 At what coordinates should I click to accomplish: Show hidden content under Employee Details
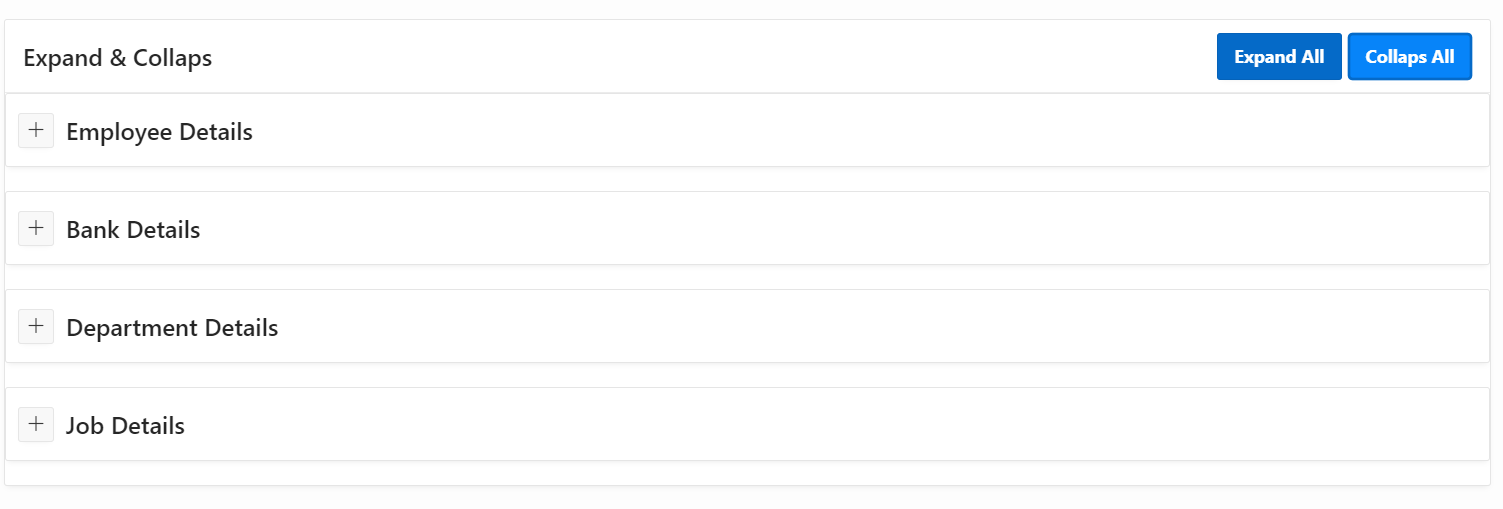[x=36, y=130]
